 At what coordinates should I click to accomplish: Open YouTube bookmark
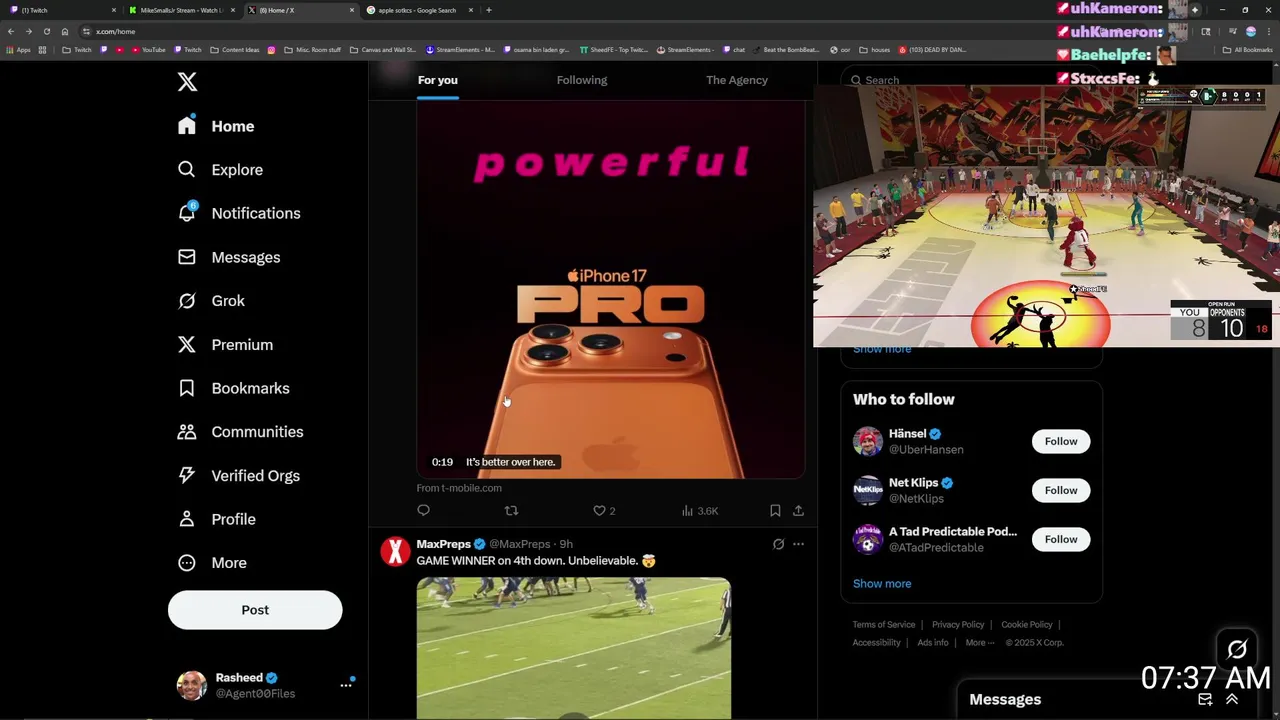(x=147, y=50)
